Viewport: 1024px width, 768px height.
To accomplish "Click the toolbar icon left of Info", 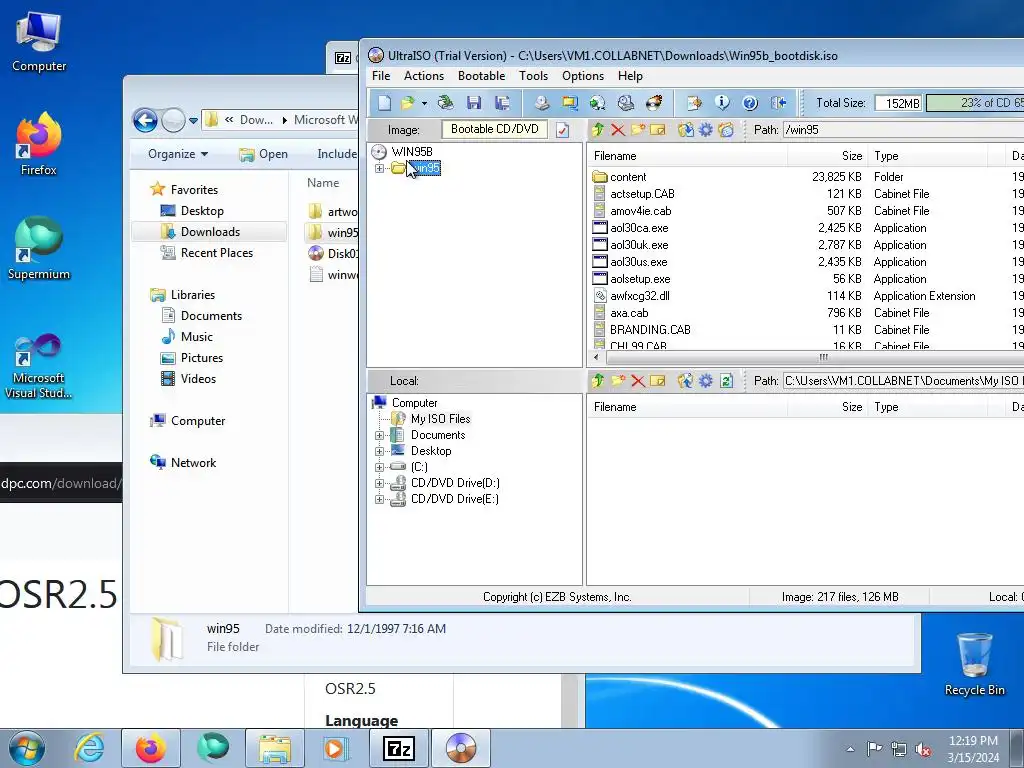I will tap(694, 103).
